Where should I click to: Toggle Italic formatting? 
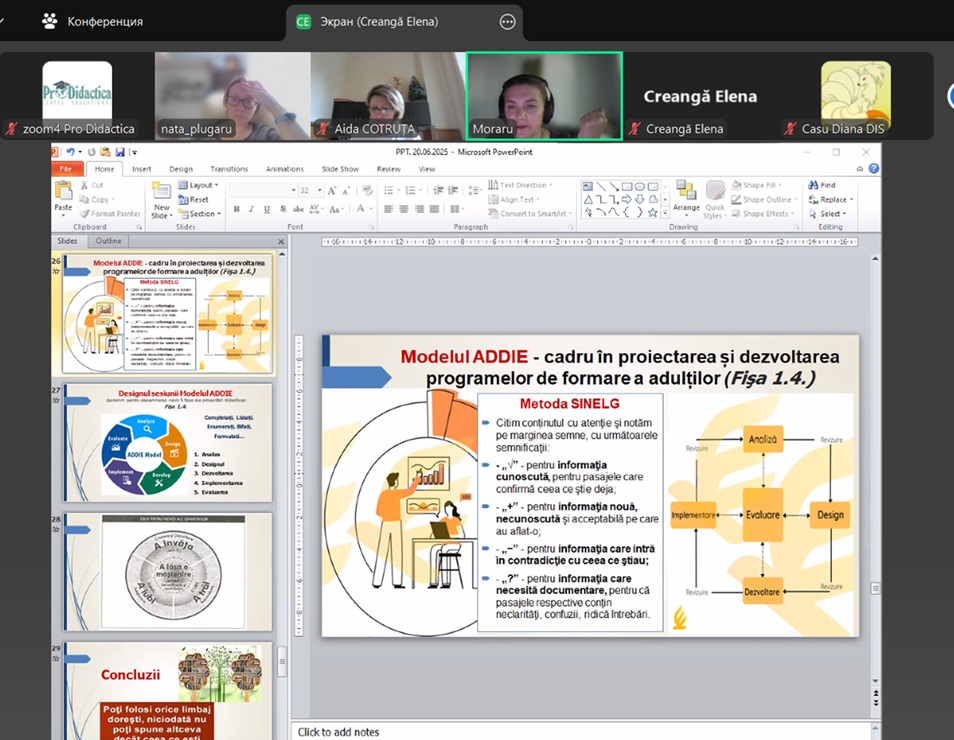[251, 209]
